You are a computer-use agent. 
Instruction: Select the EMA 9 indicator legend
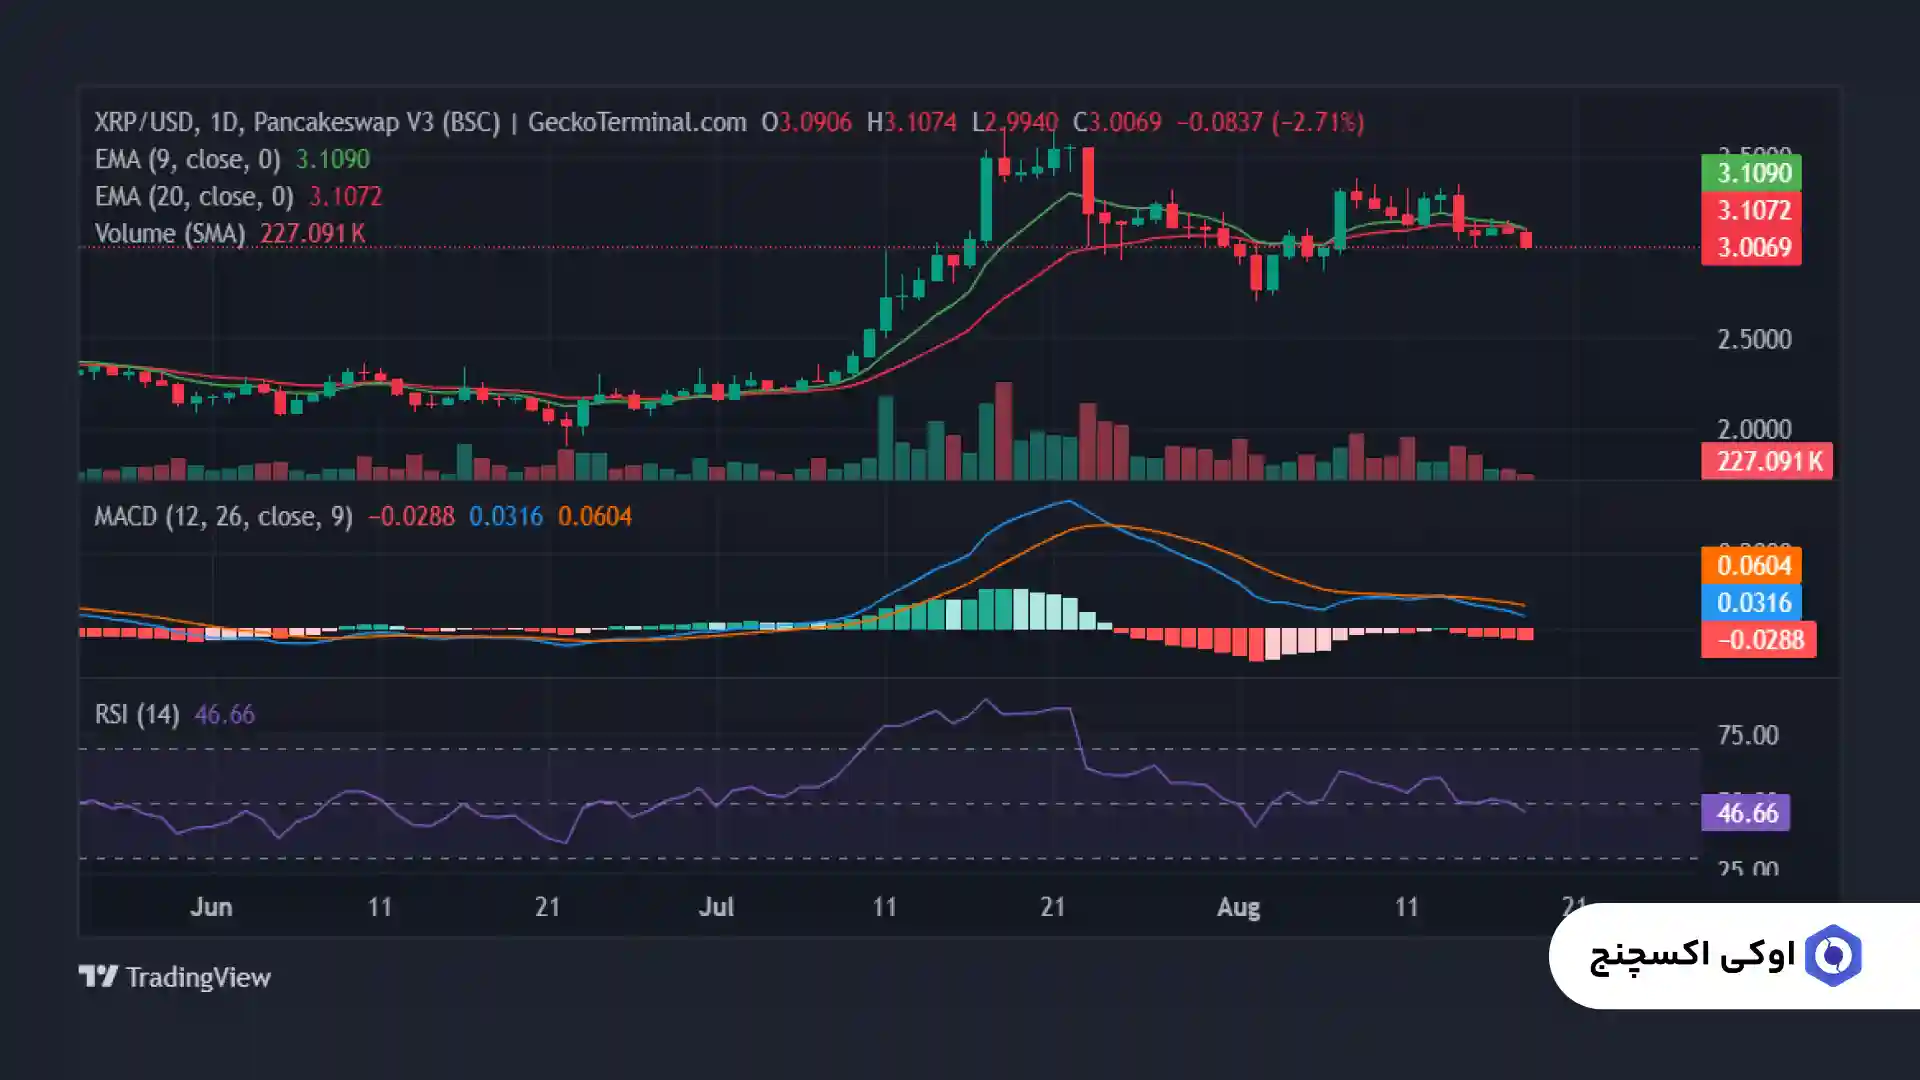coord(187,159)
